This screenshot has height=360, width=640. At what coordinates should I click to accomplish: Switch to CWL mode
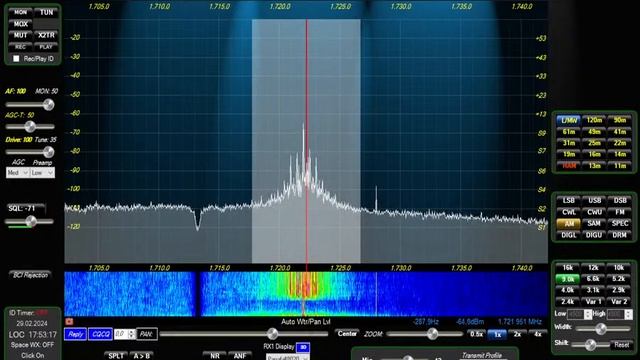(x=569, y=212)
